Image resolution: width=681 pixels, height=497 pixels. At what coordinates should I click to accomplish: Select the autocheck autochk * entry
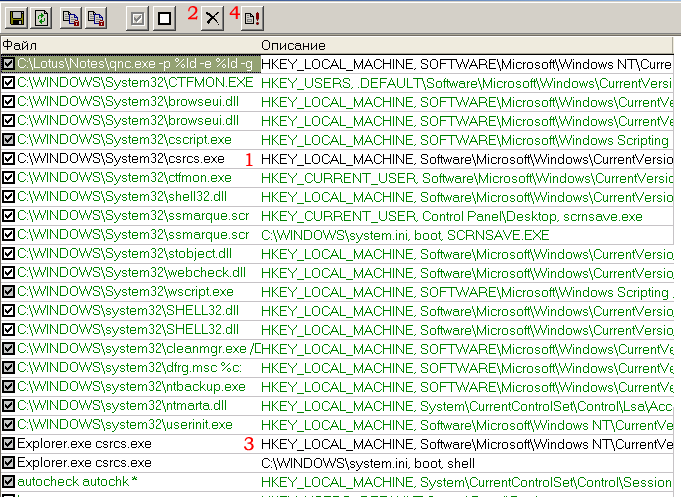pos(77,481)
